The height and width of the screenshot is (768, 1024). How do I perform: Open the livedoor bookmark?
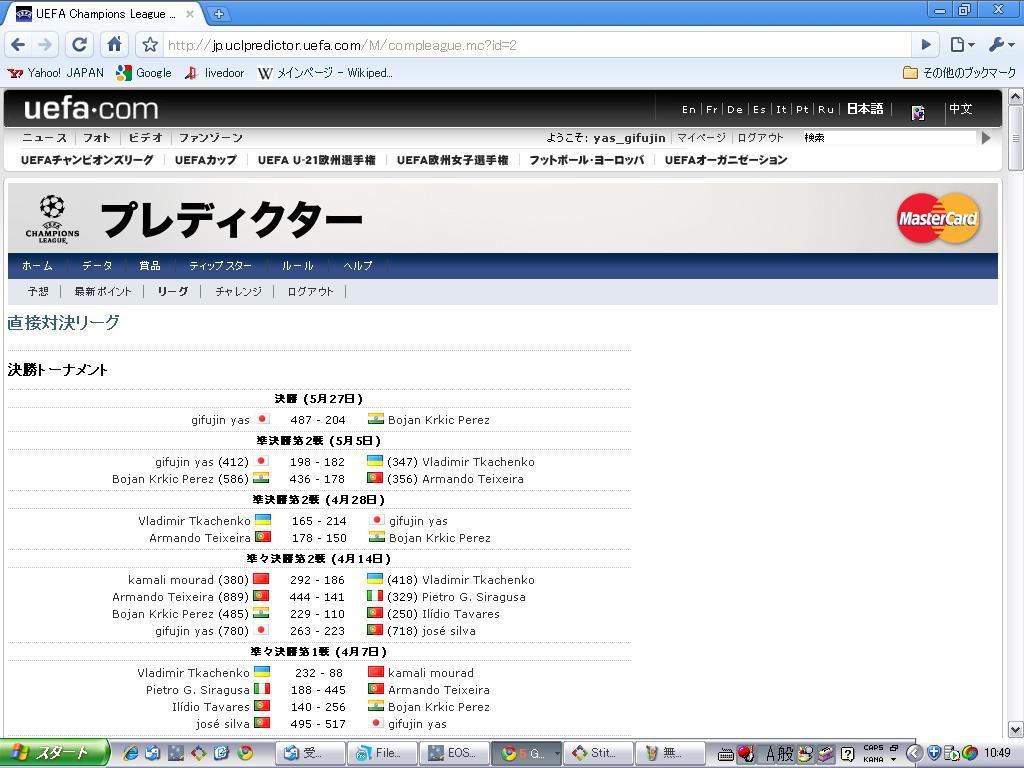pos(215,73)
